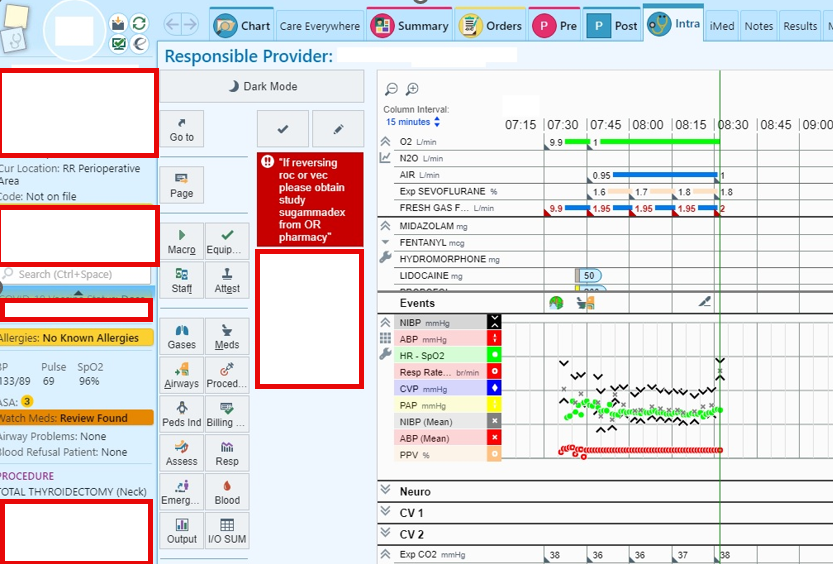Click the blue CVP color swatch

[493, 388]
